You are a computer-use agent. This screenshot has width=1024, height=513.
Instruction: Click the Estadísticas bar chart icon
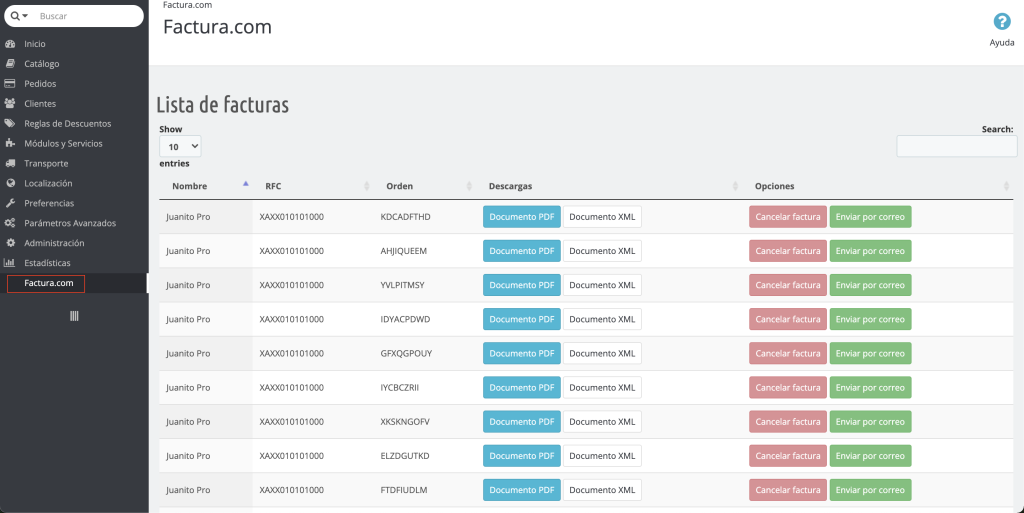click(10, 263)
